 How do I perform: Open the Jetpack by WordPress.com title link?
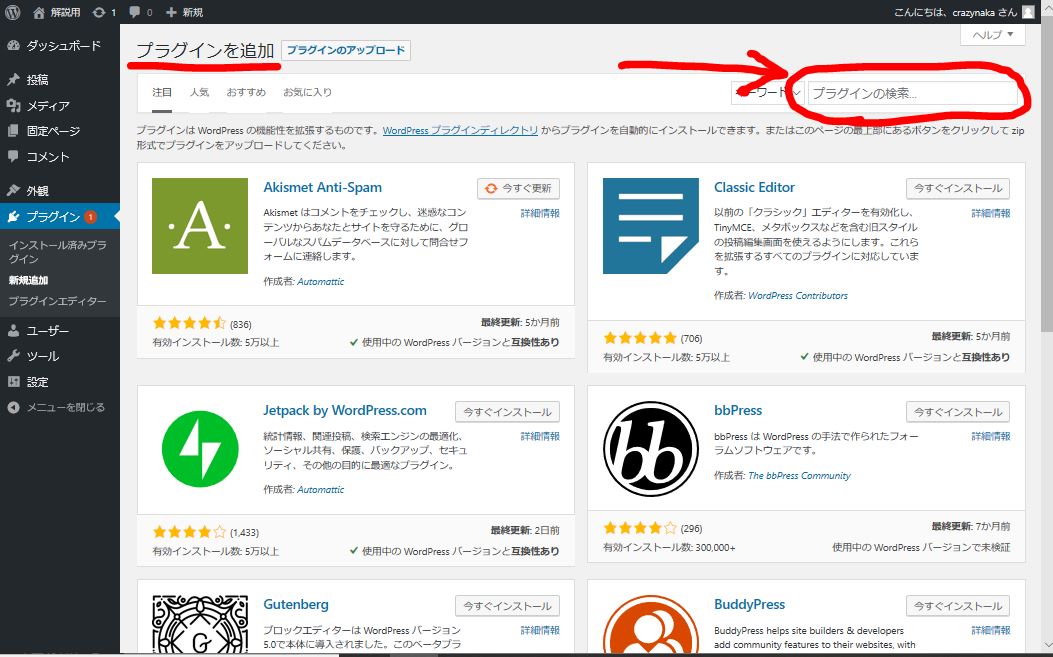tap(345, 410)
